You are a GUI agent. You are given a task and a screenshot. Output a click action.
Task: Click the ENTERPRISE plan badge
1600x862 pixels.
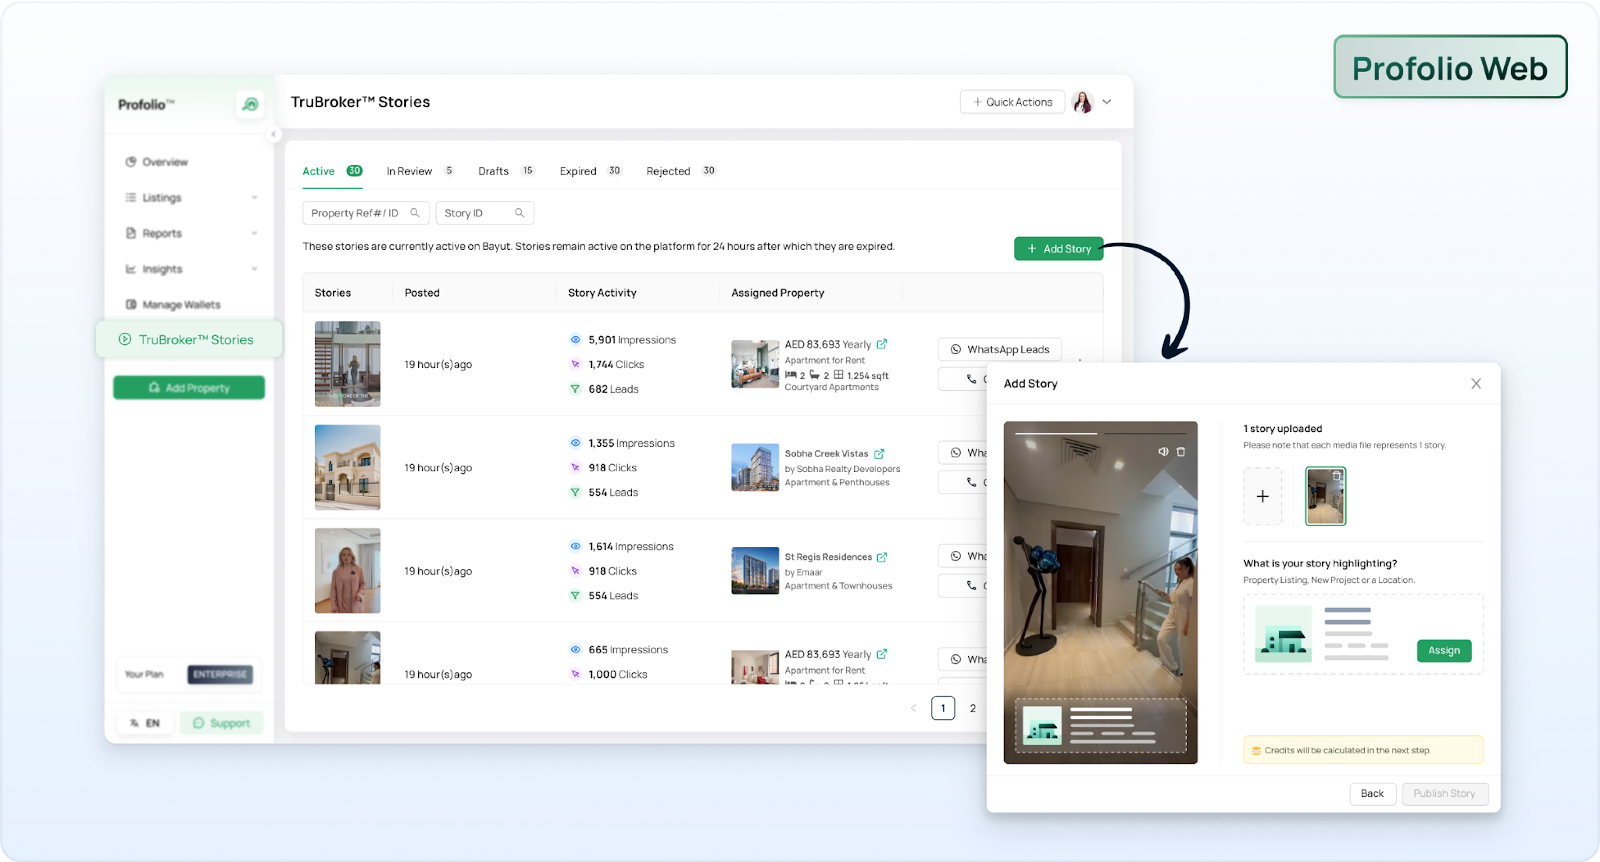pos(220,675)
